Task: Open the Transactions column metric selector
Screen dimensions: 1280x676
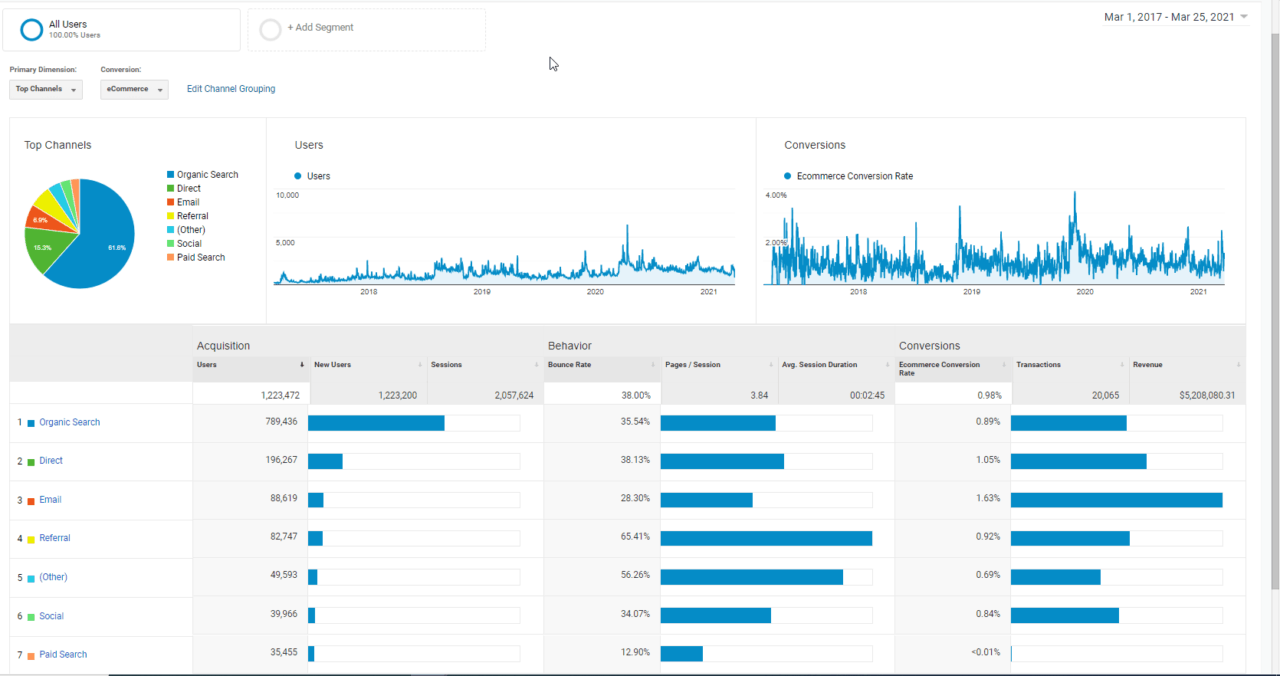Action: (x=1121, y=365)
